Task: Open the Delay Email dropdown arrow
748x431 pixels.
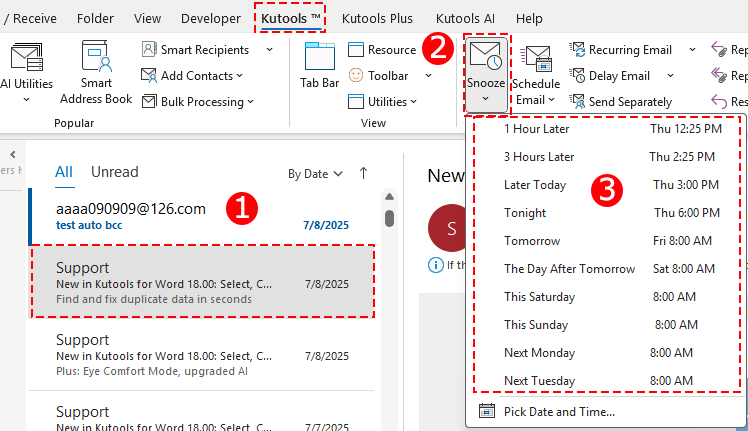Action: point(670,75)
